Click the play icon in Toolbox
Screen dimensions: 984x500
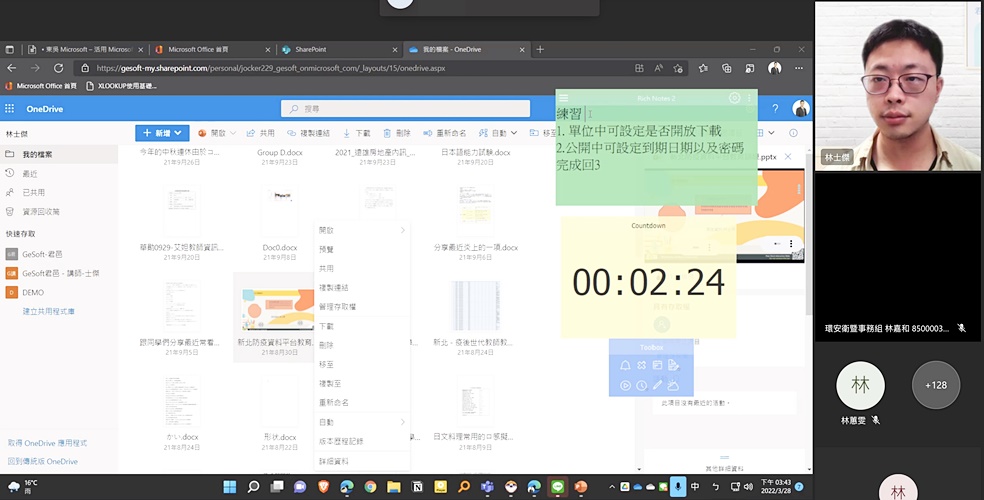(625, 385)
